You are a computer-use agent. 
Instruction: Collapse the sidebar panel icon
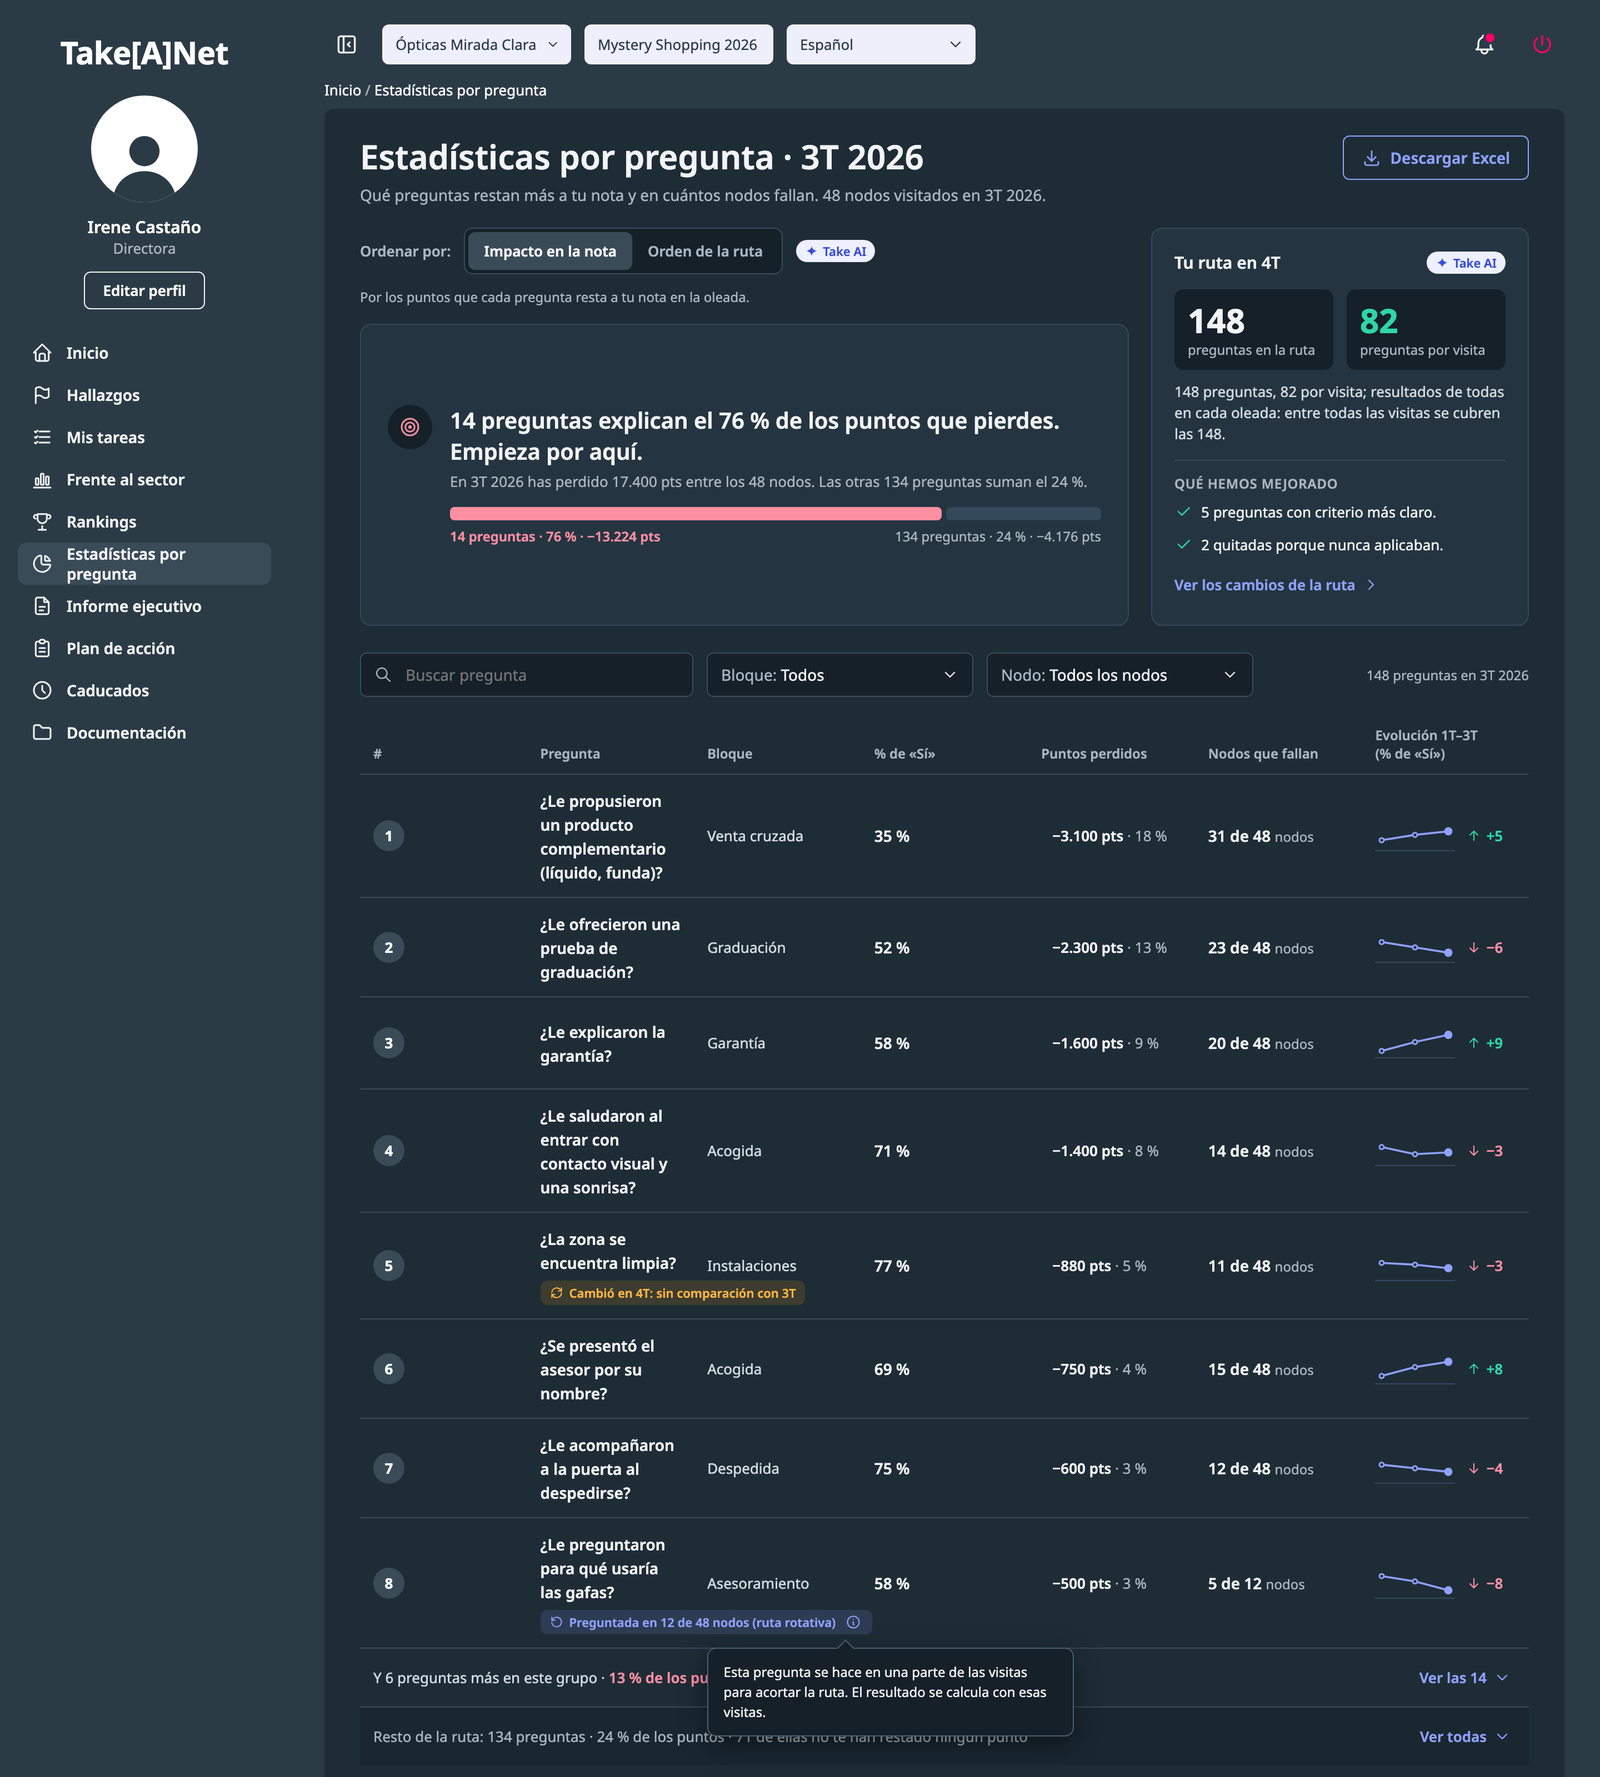click(x=347, y=44)
